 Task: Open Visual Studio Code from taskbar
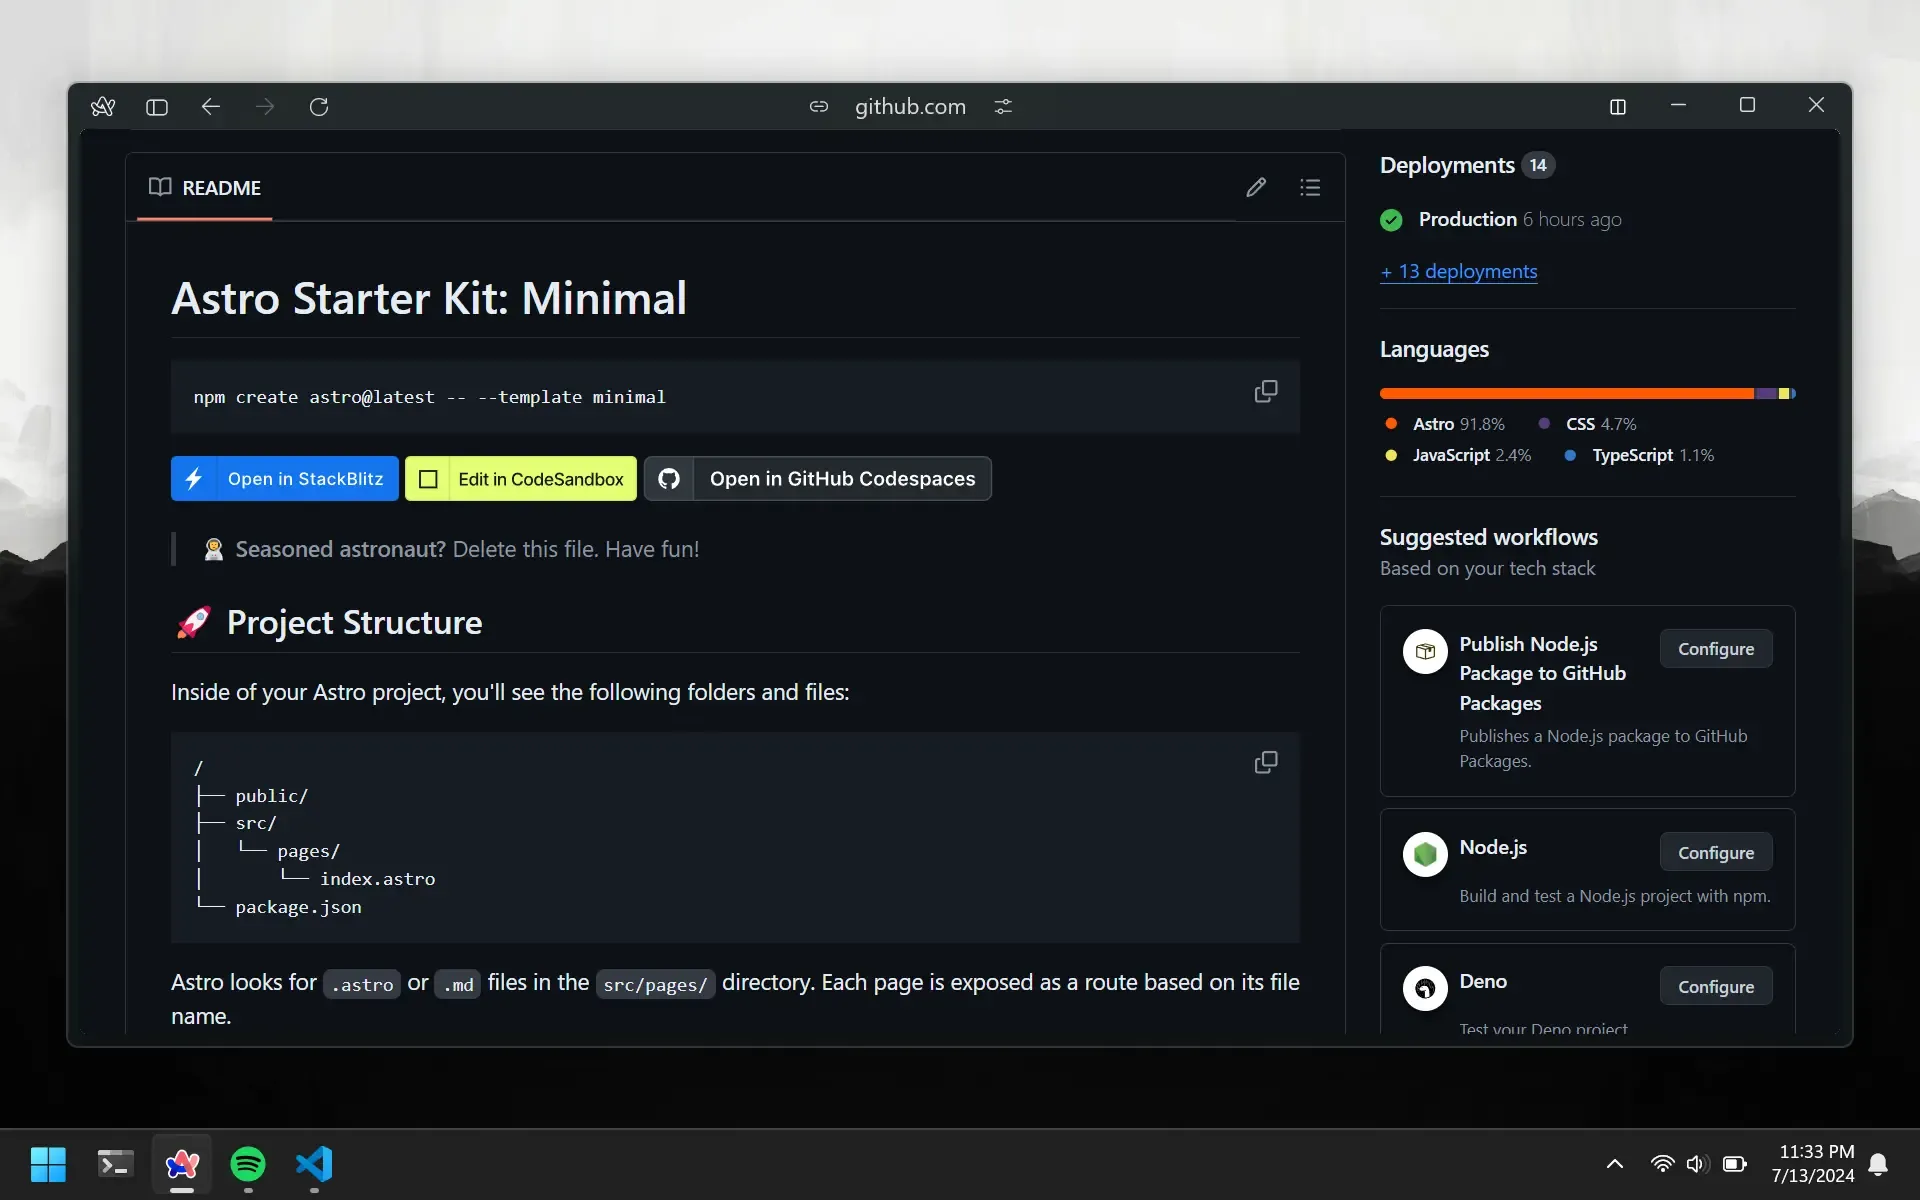click(x=314, y=1164)
